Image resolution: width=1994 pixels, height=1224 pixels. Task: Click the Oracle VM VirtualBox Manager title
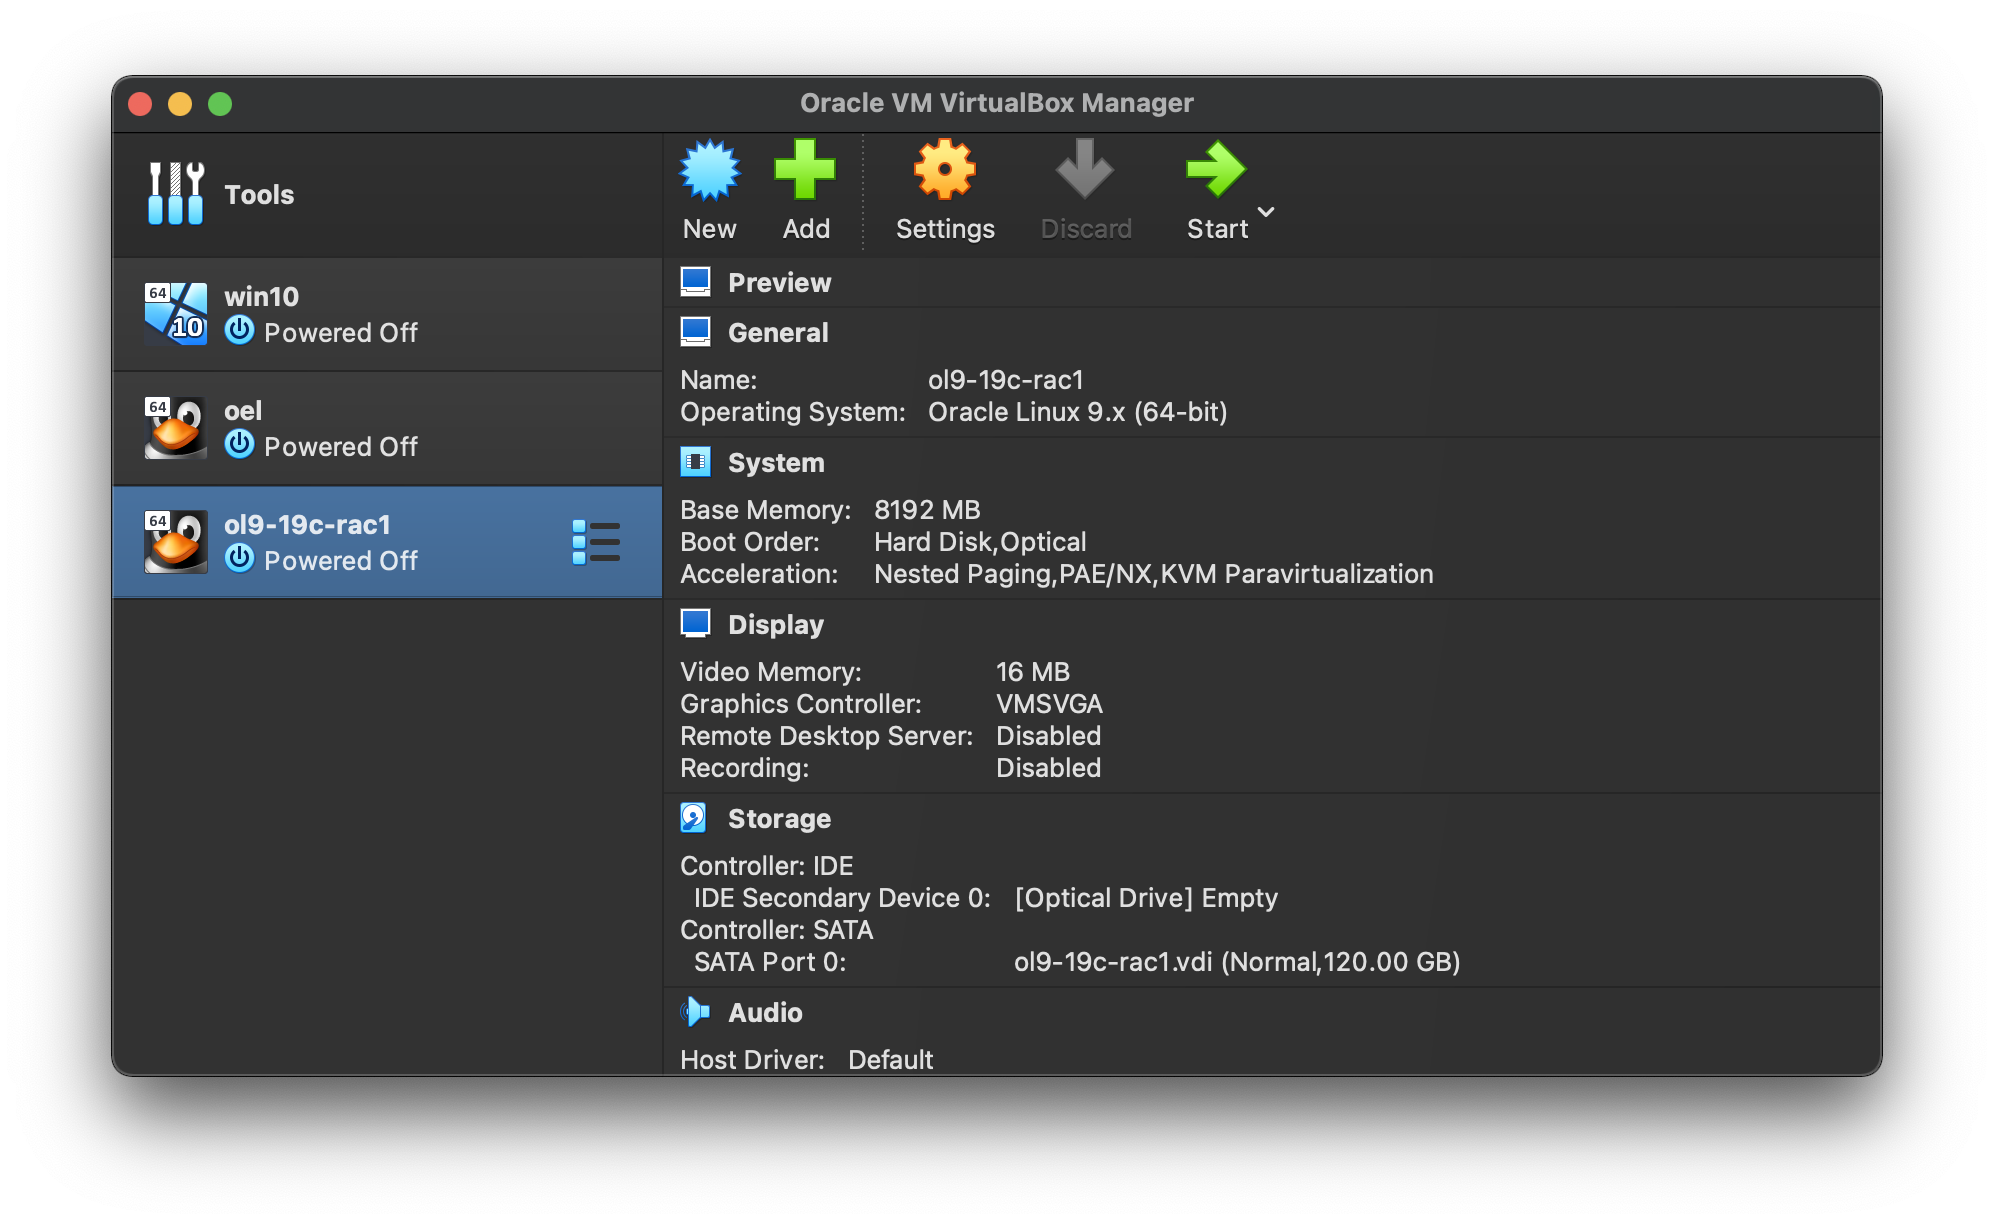(996, 103)
